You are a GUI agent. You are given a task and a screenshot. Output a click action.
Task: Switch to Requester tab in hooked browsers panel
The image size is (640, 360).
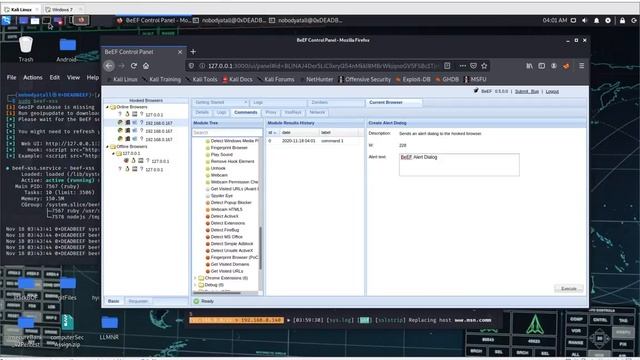(x=138, y=301)
